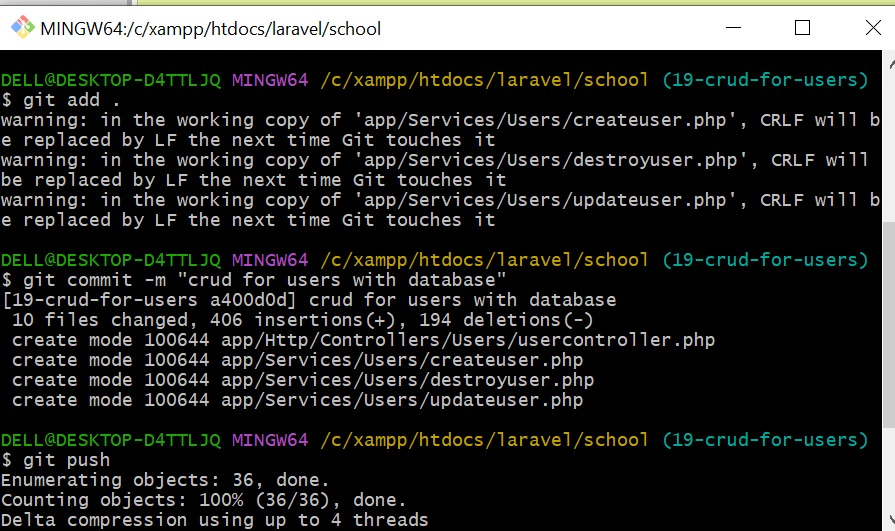Click the git commit -m command line
The image size is (895, 531).
pyautogui.click(x=254, y=280)
